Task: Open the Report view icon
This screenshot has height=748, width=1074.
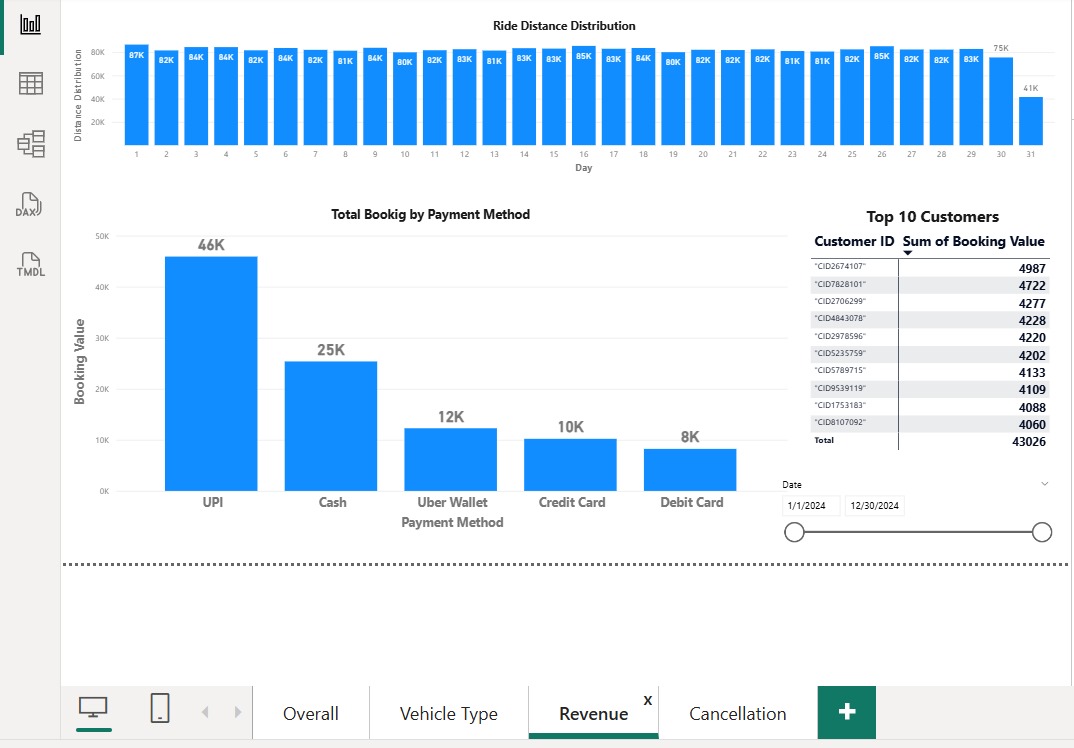Action: point(30,24)
